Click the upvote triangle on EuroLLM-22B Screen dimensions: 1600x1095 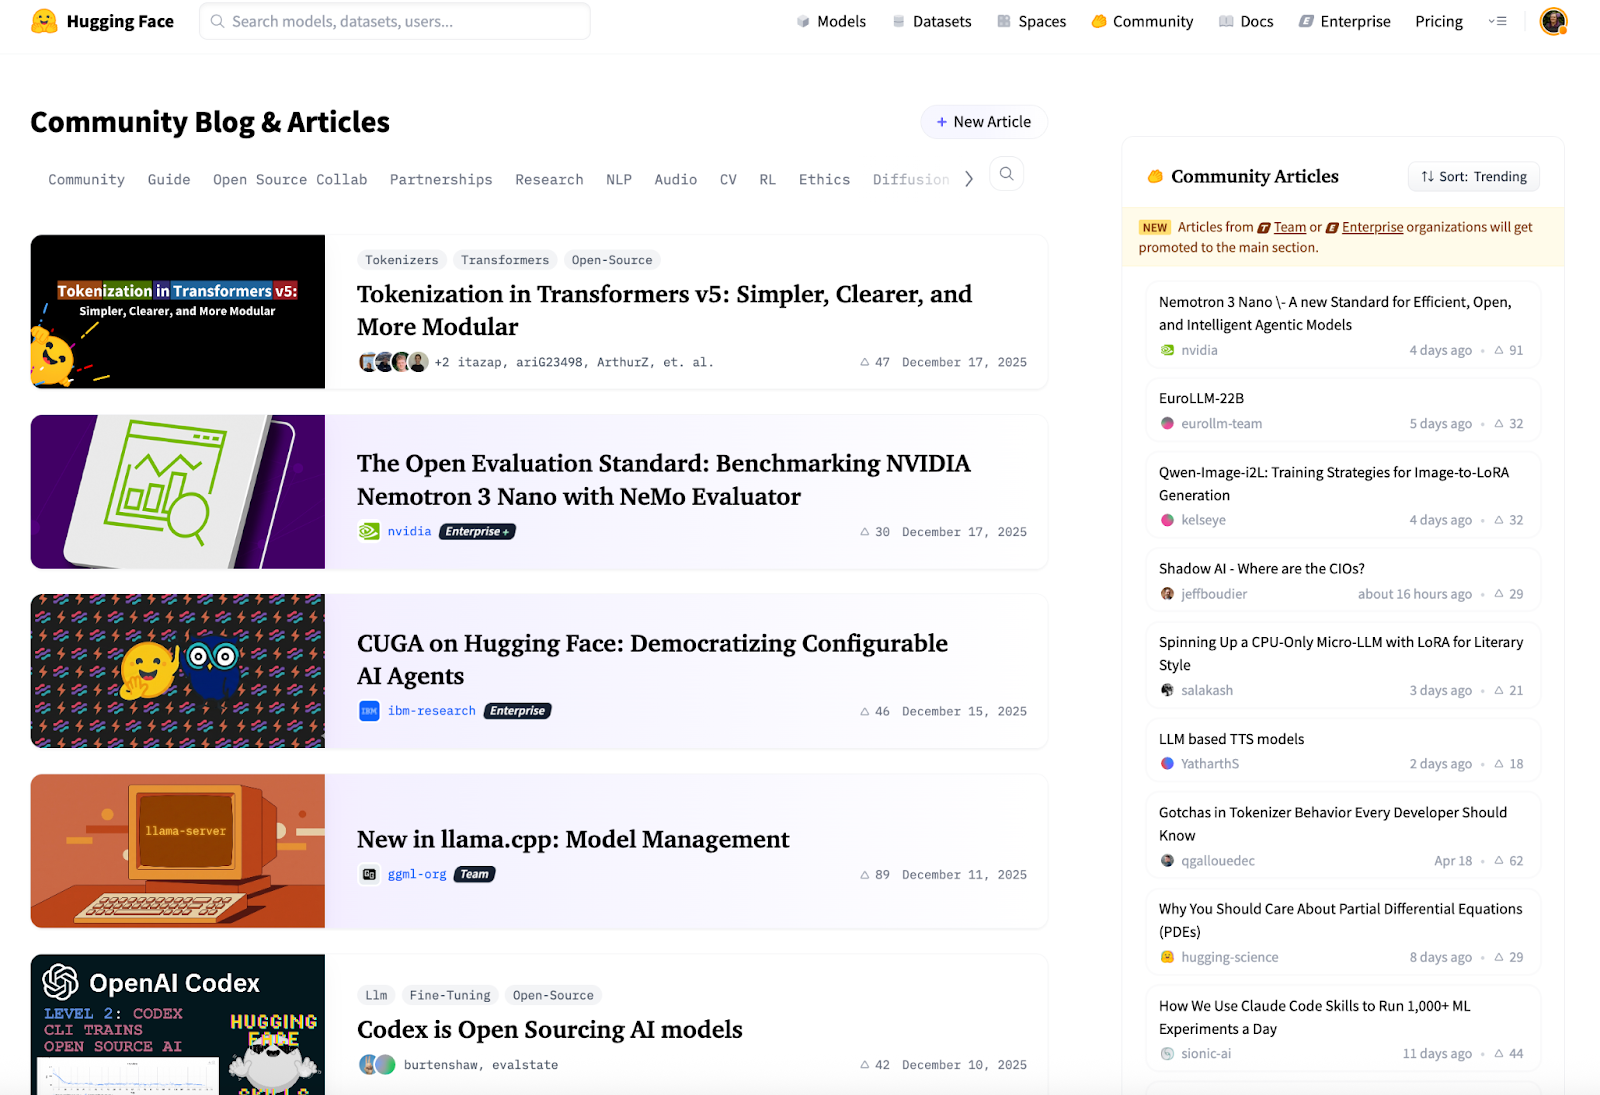pos(1499,424)
